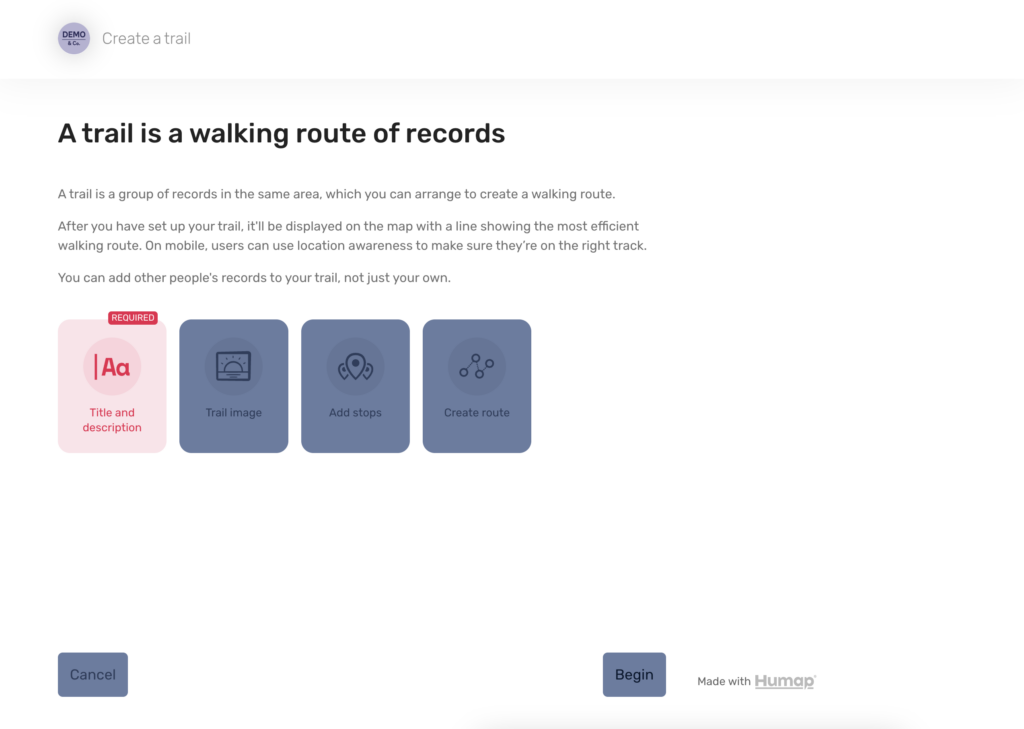Click the red REQUIRED badge
Screen dimensions: 1024x729
pos(133,318)
